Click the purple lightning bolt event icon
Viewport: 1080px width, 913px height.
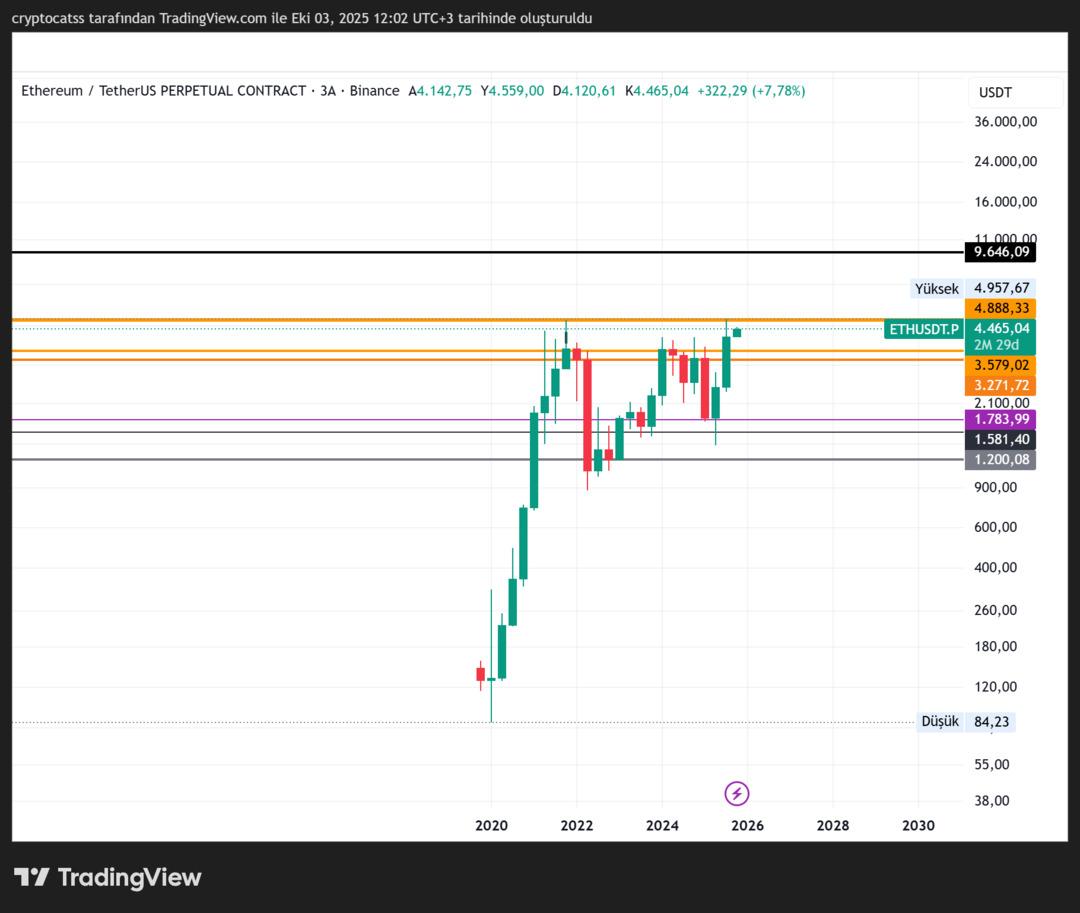coord(737,794)
